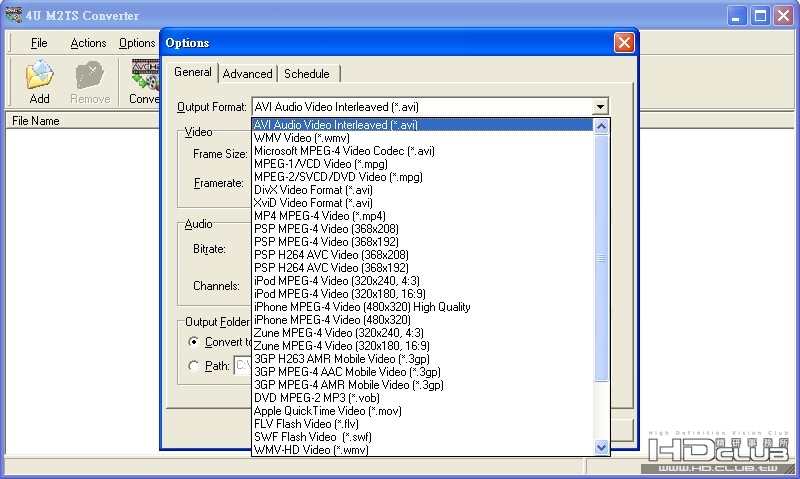Click the output Path text field
Viewport: 800px width, 479px height.
pos(243,365)
